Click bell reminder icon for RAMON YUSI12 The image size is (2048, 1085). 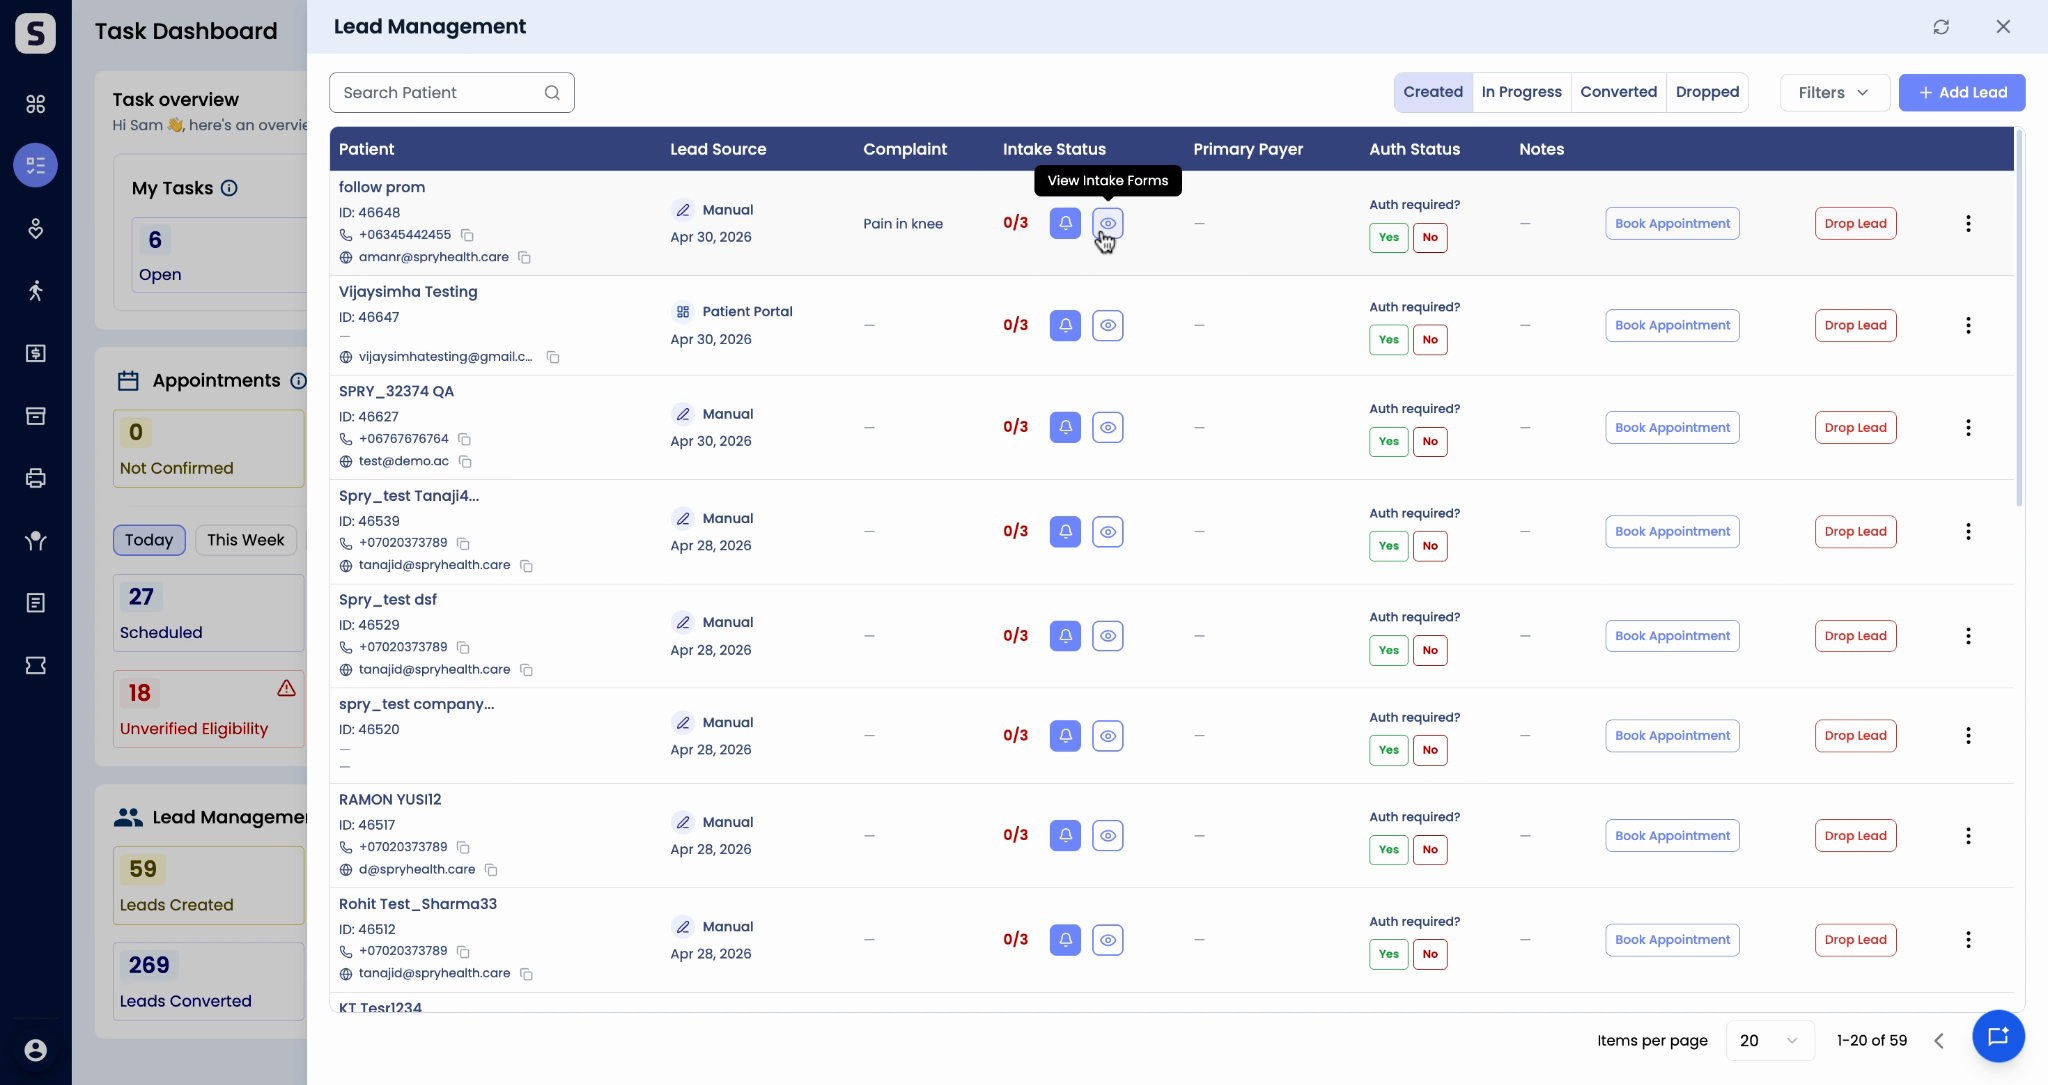click(1065, 835)
